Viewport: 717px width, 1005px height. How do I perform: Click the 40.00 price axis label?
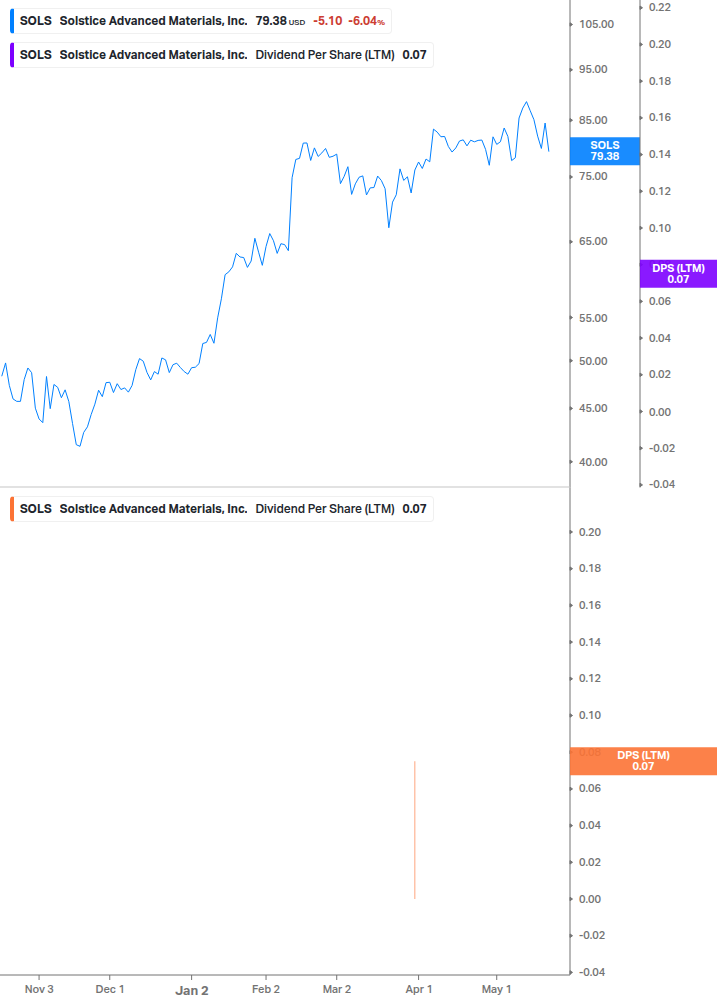(x=593, y=462)
